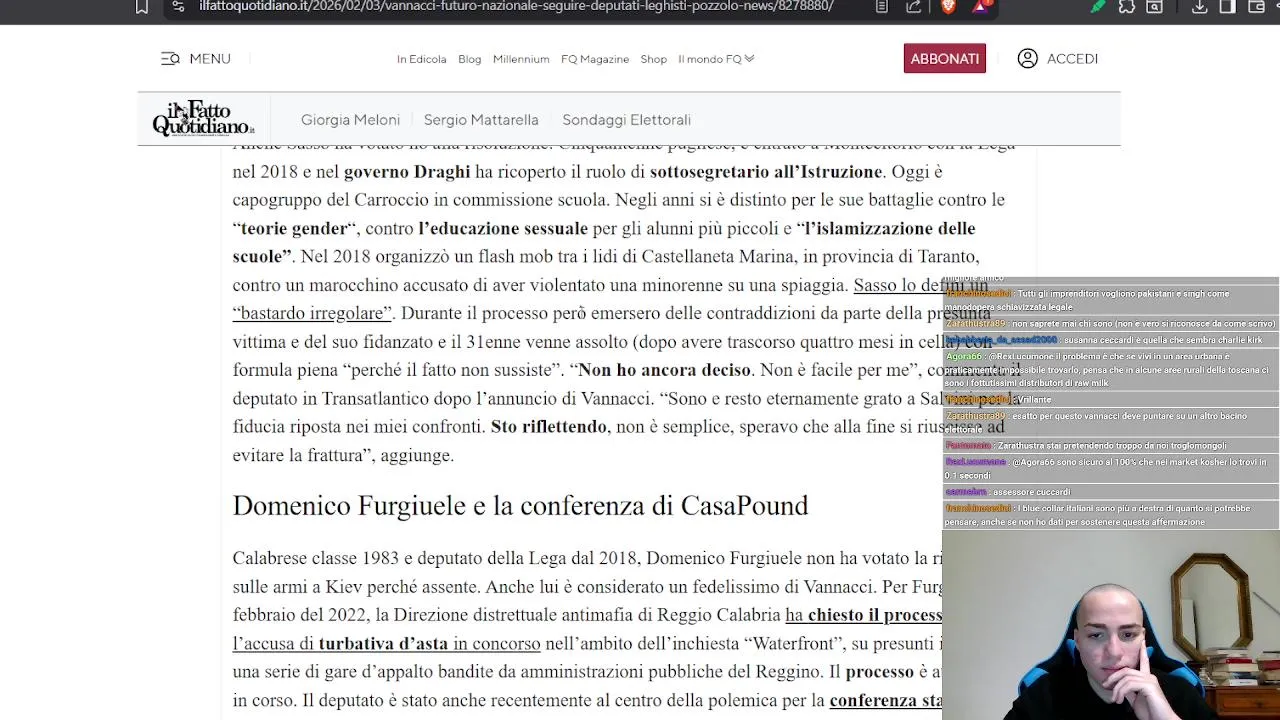Screen dimensions: 1280x720
Task: Open Brave Shields lion icon
Action: coord(948,6)
